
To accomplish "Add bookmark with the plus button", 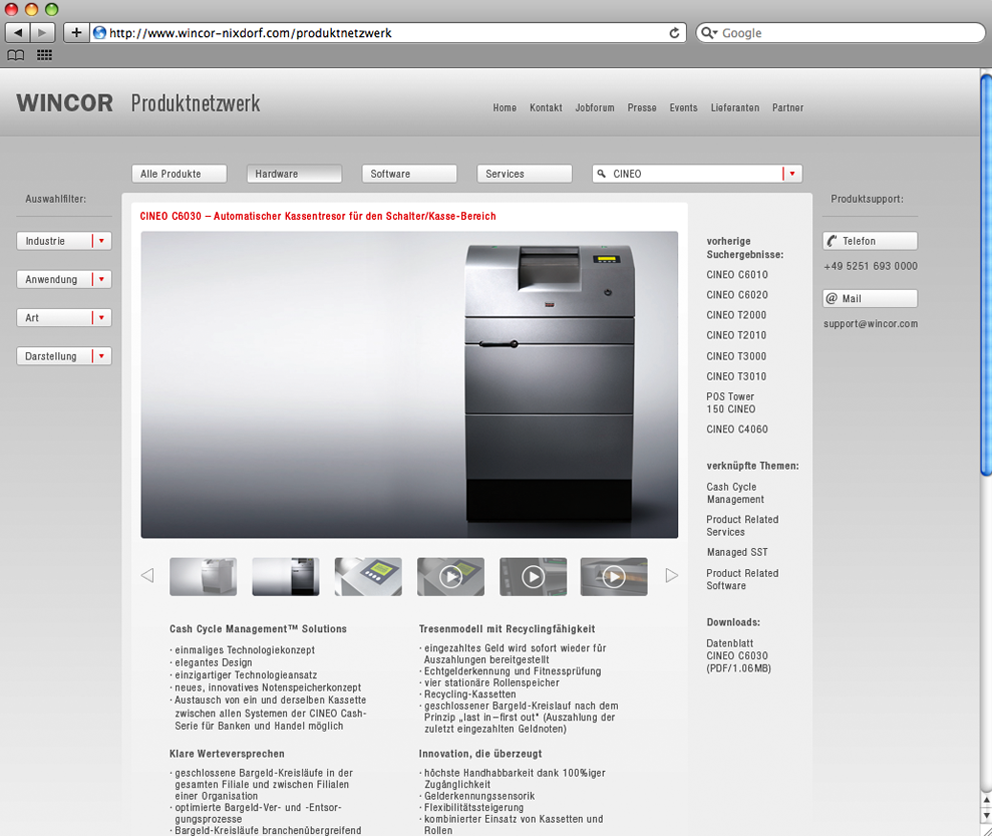I will click(76, 32).
